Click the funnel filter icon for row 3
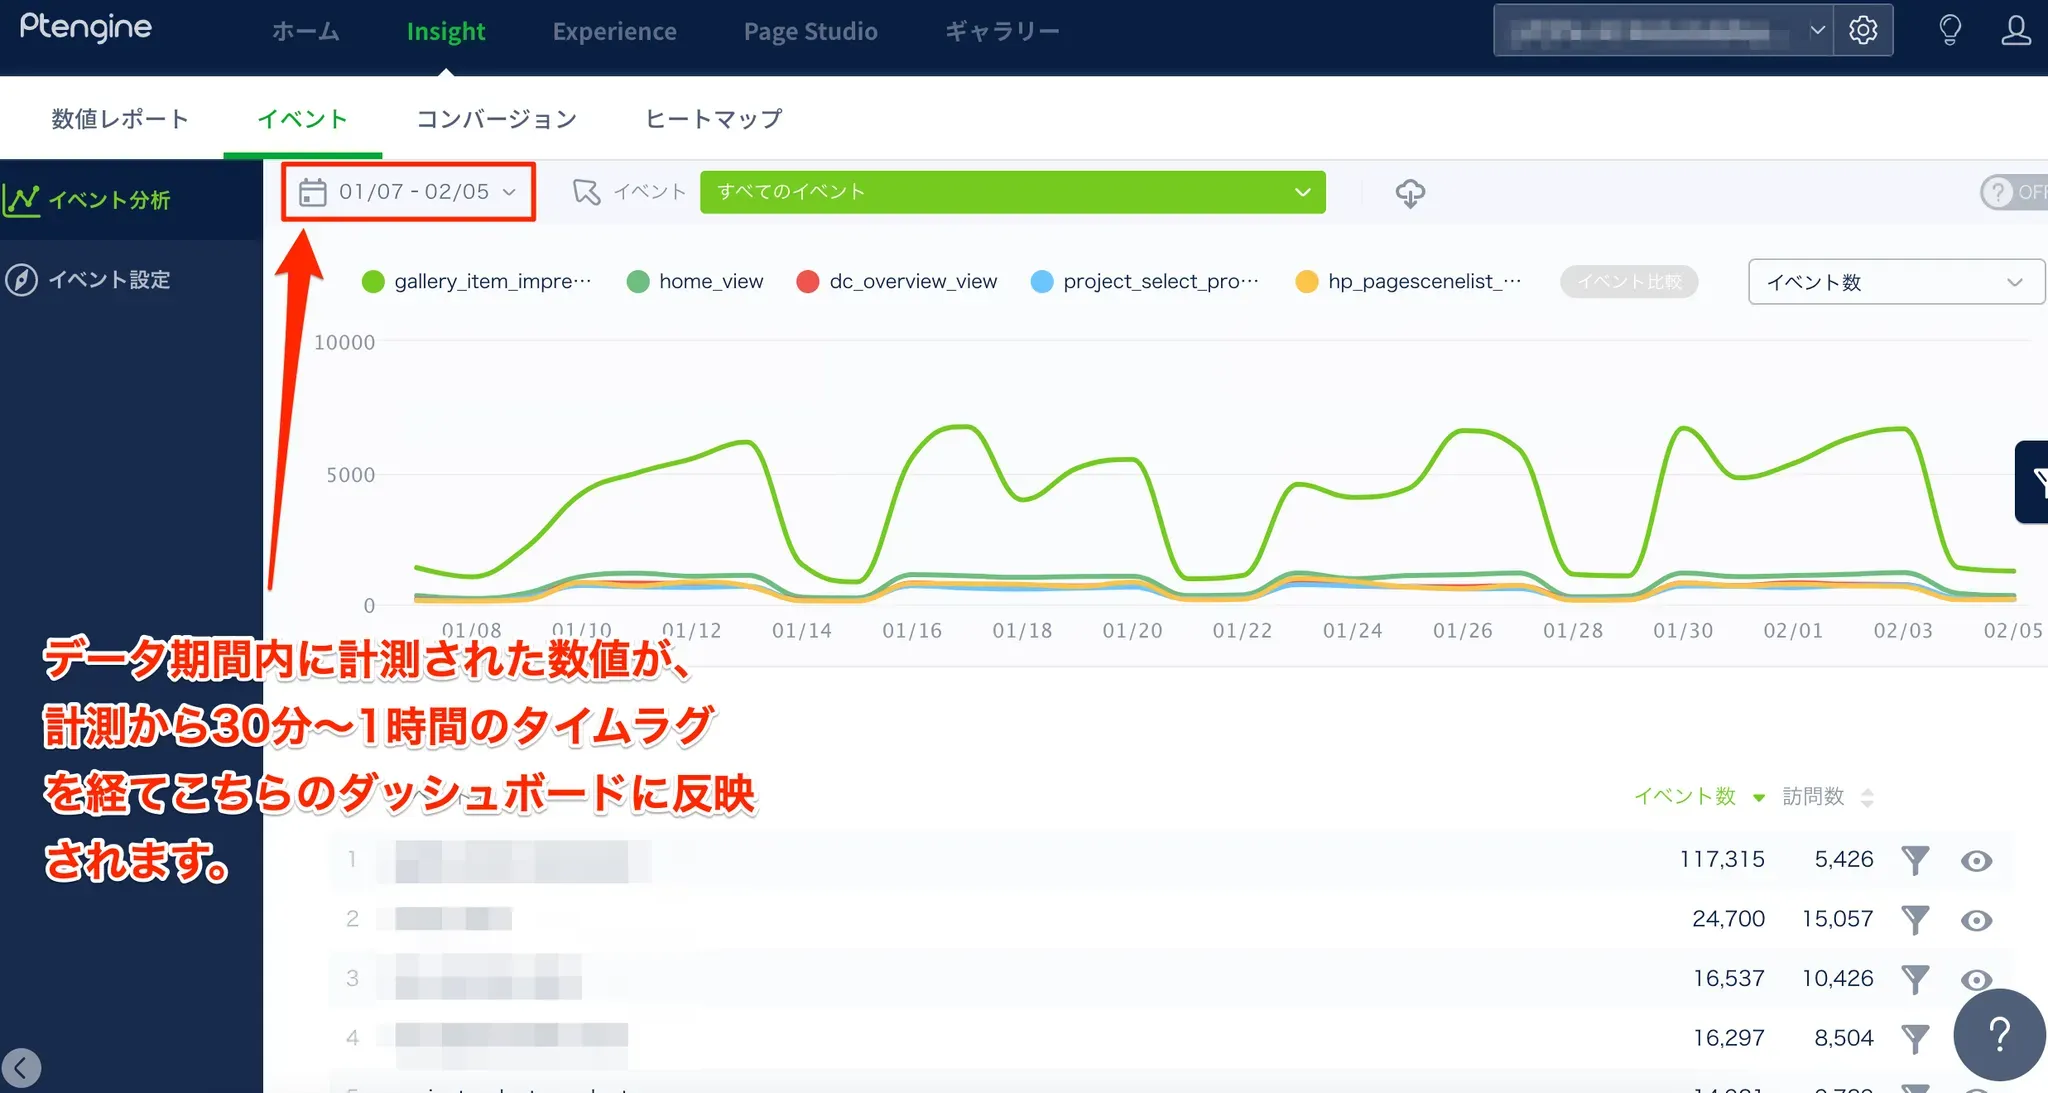The width and height of the screenshot is (2048, 1093). click(x=1914, y=979)
